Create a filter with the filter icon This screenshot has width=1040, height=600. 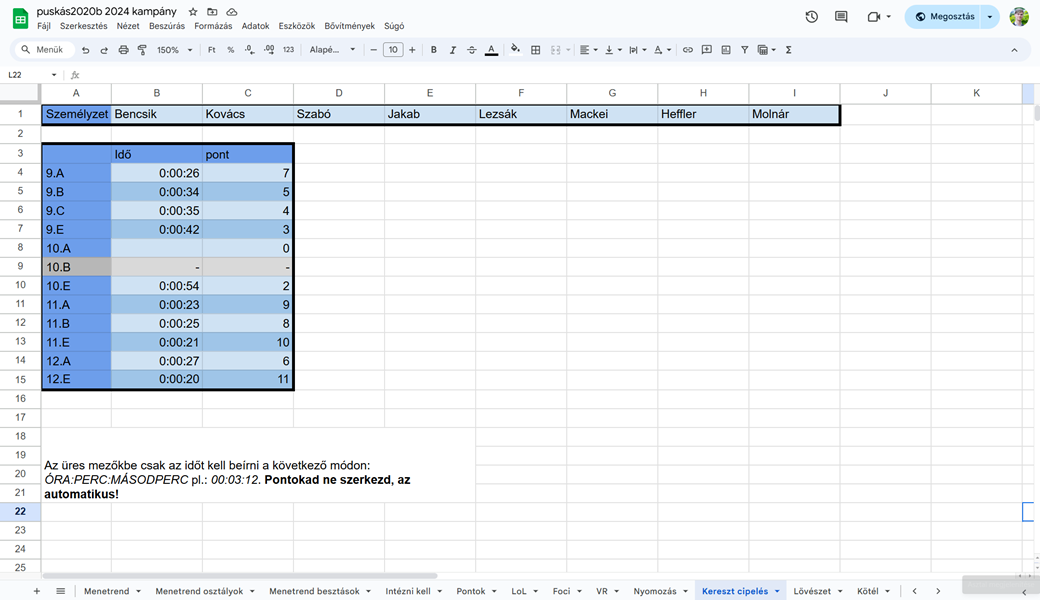pyautogui.click(x=744, y=49)
